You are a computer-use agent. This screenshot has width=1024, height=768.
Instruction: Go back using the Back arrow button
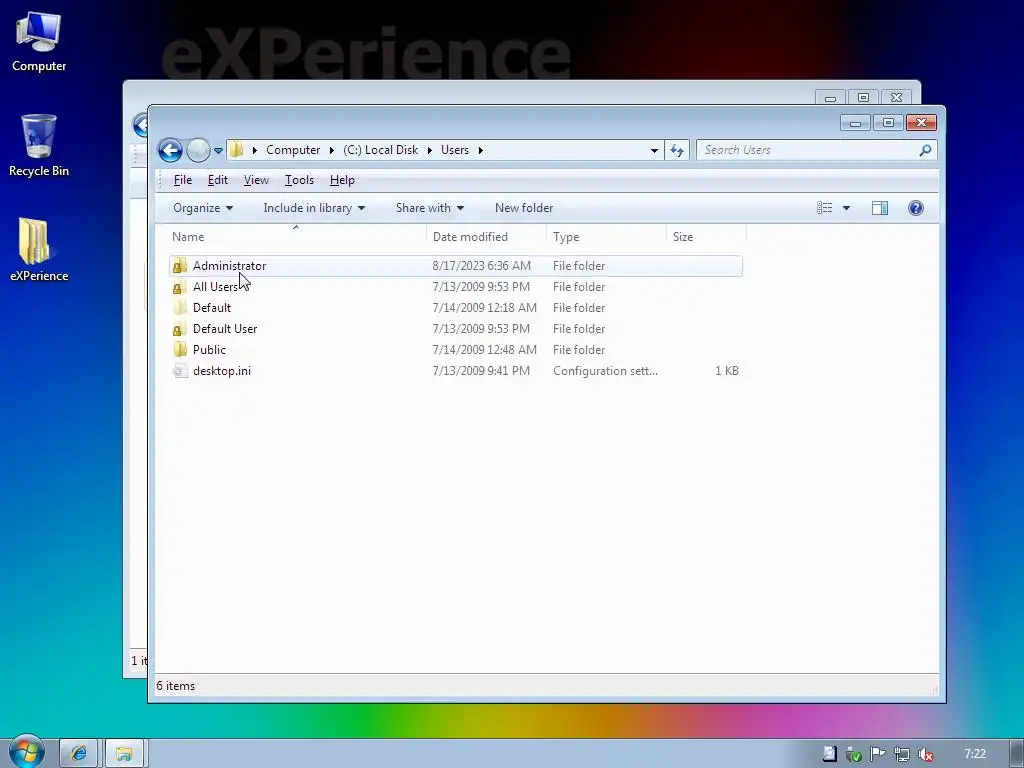pos(170,150)
